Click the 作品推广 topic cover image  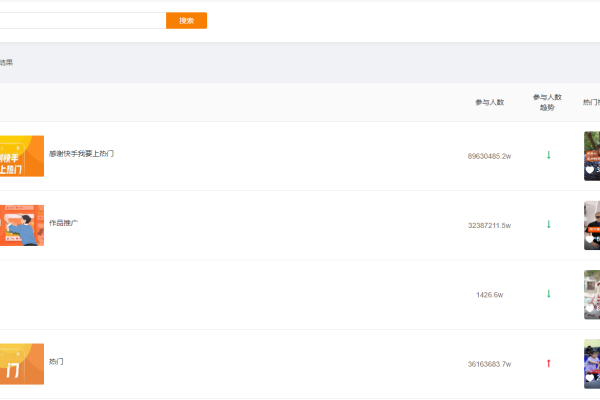[x=21, y=225]
